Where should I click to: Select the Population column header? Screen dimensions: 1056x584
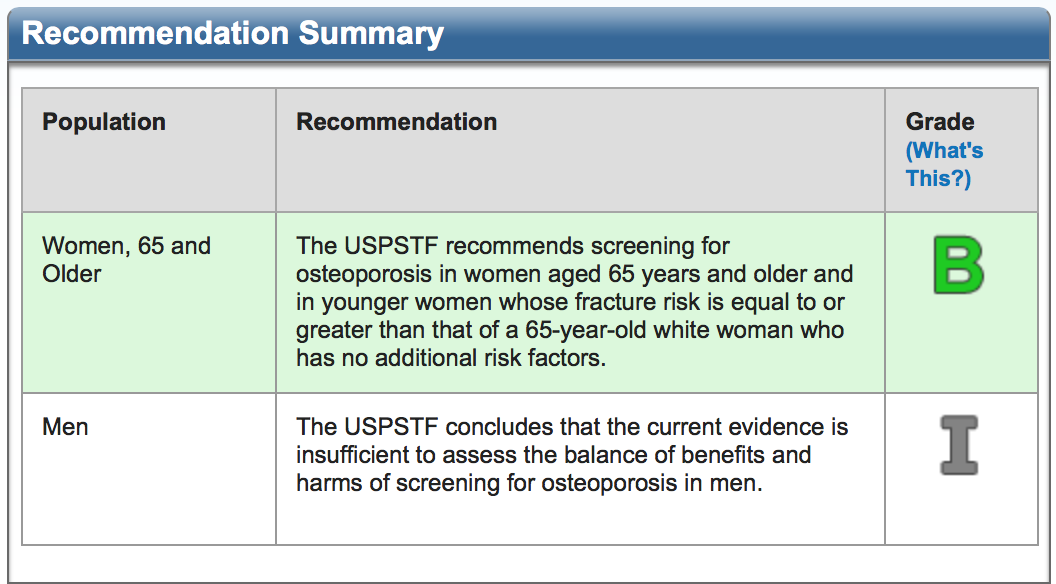click(104, 122)
